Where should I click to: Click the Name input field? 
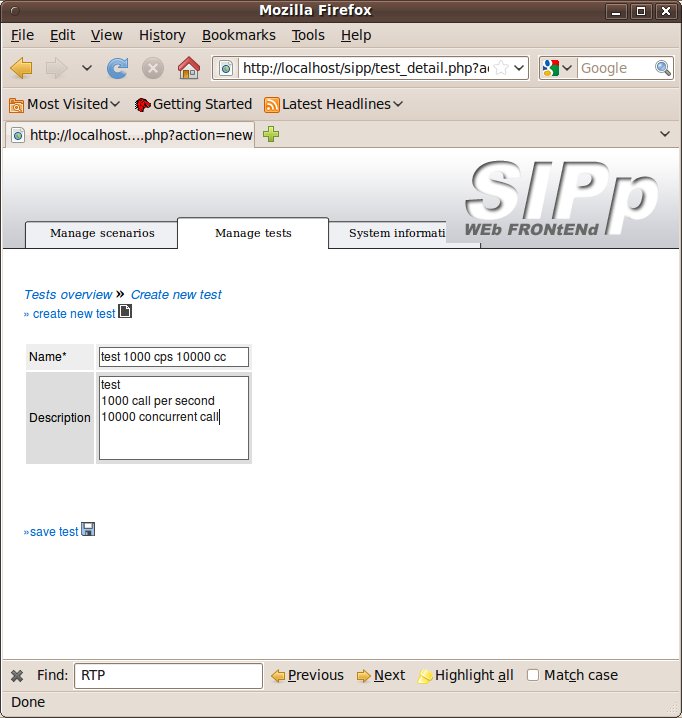tap(174, 357)
